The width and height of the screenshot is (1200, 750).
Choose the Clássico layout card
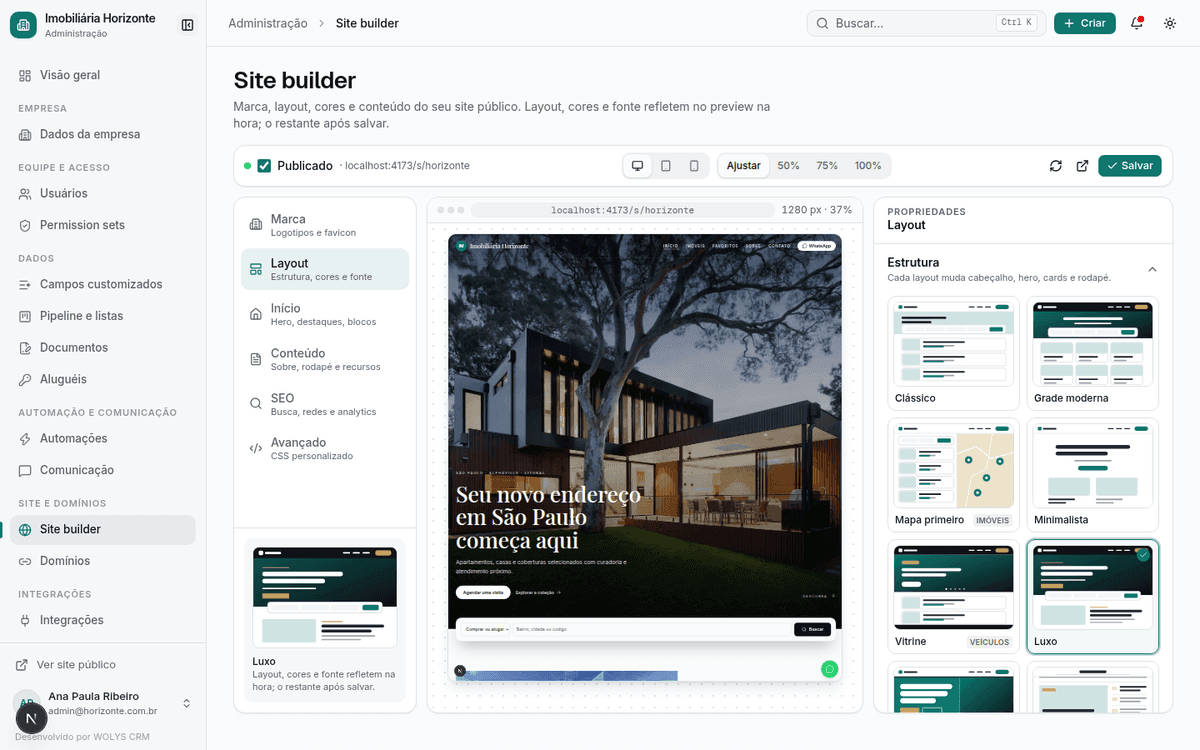[x=954, y=353]
